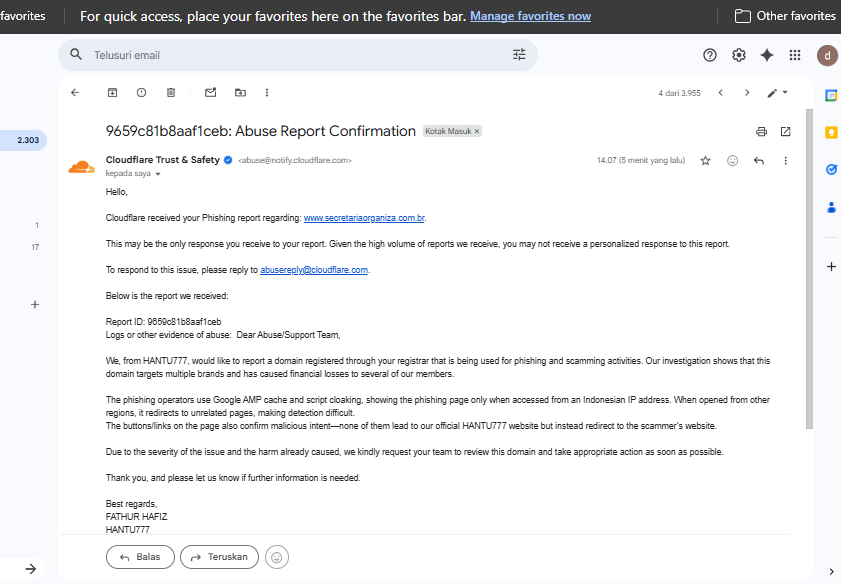Click the left sidebar count '17'
This screenshot has height=584, width=841.
[x=35, y=247]
